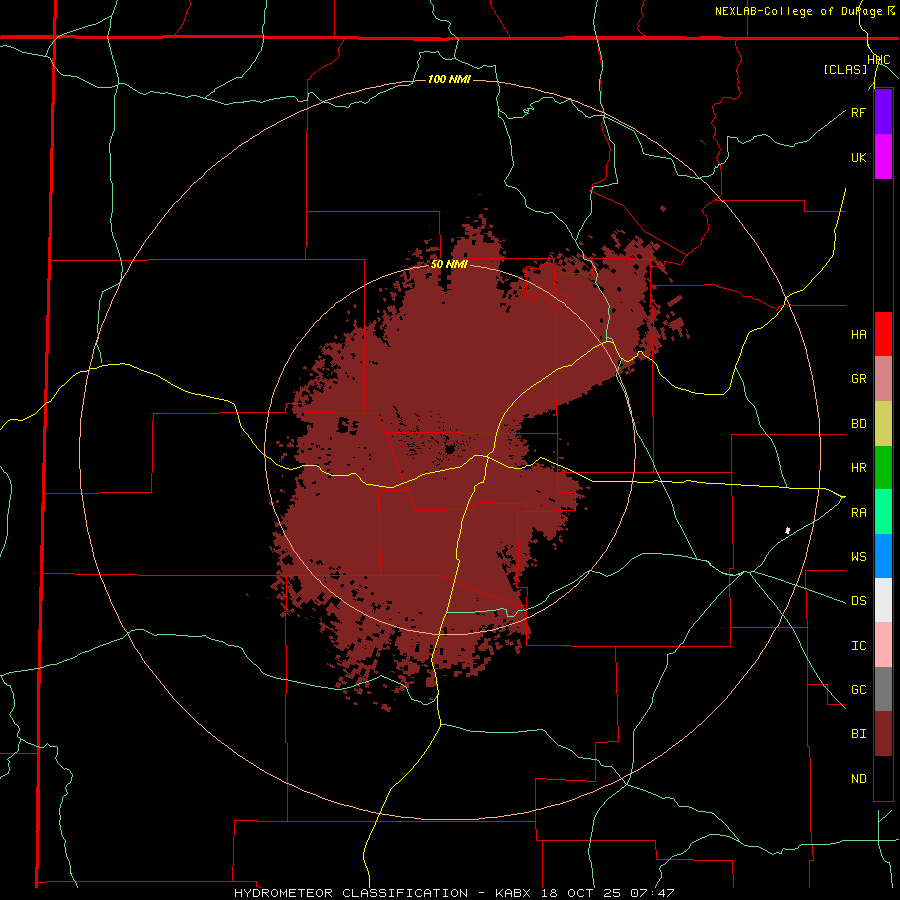
Task: Click the DS legend label
Action: click(858, 601)
